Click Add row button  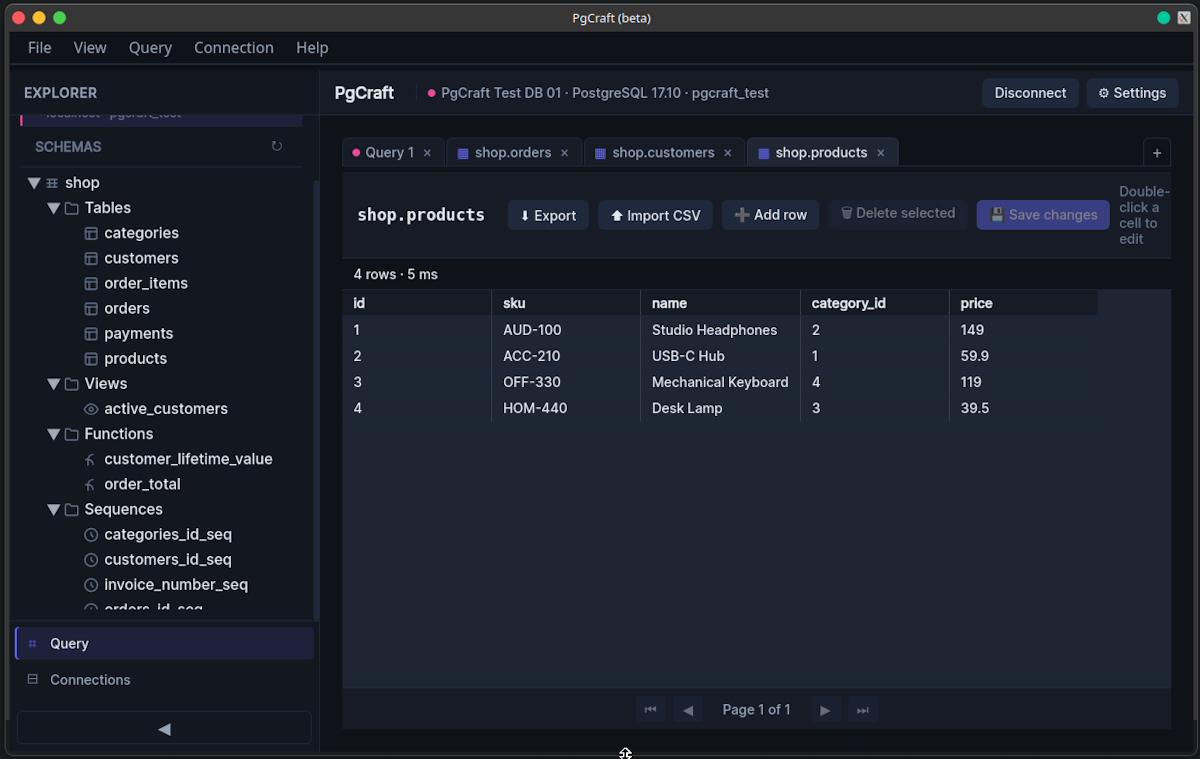771,215
